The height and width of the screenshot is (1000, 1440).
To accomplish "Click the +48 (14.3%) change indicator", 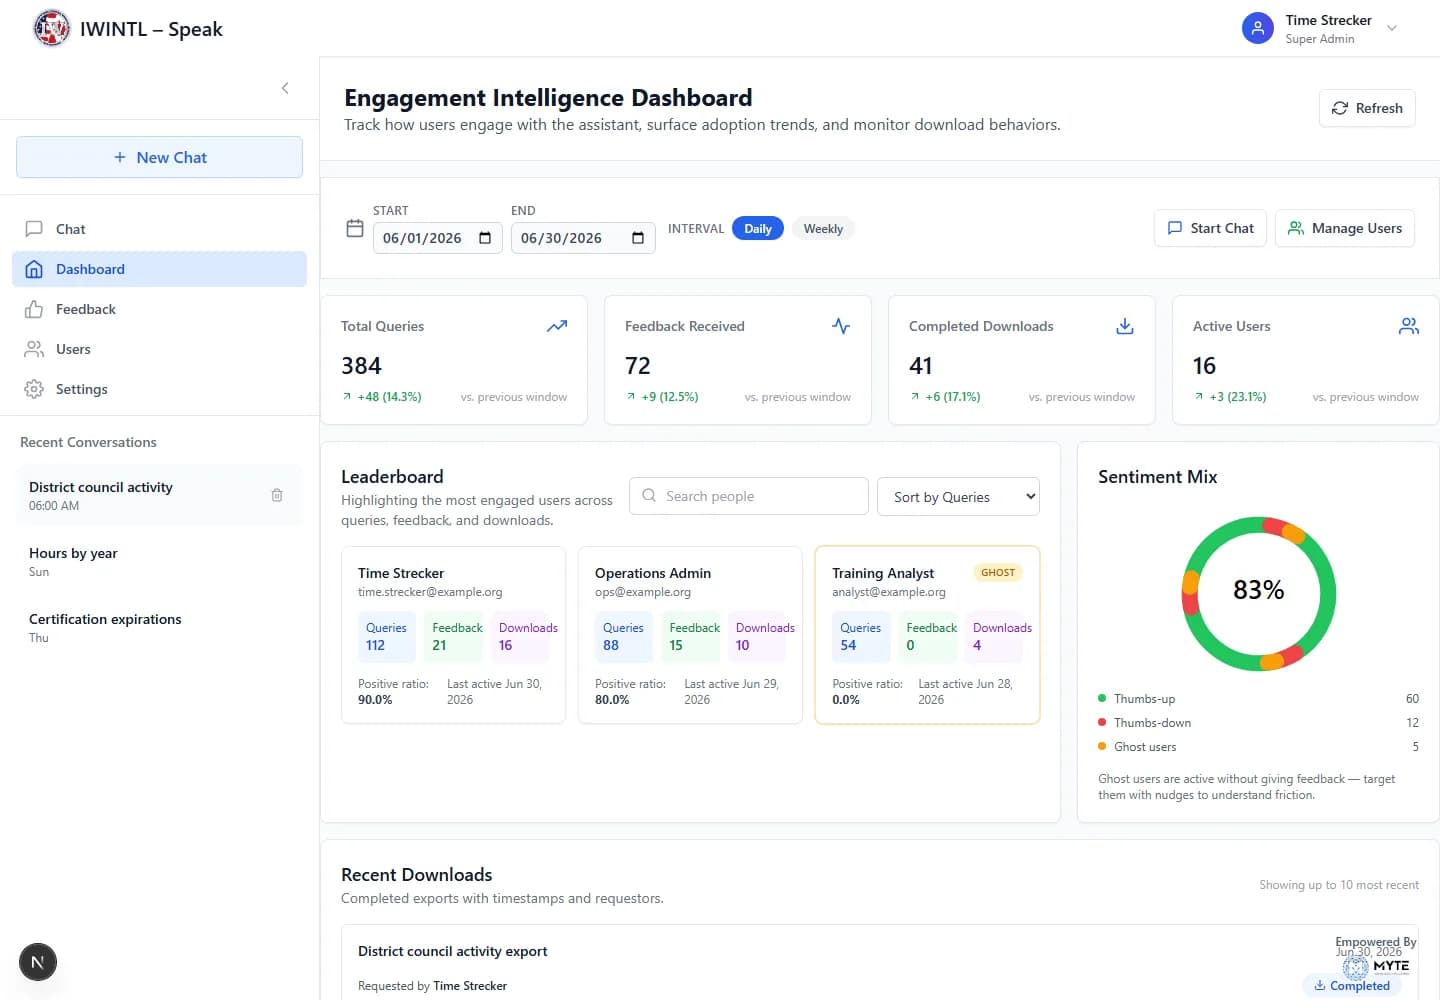I will (382, 397).
